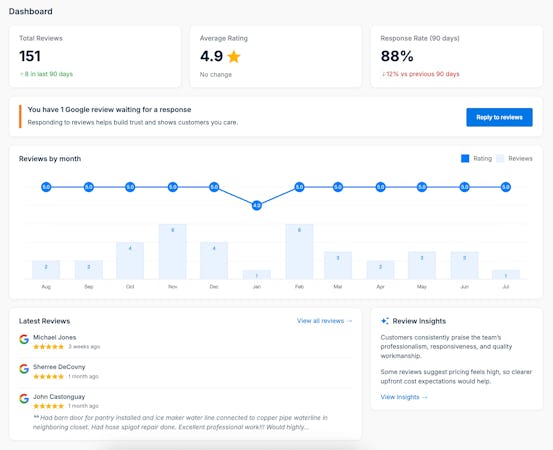This screenshot has height=450, width=553.
Task: Open Michael Jones' review entry
Action: [x=186, y=342]
